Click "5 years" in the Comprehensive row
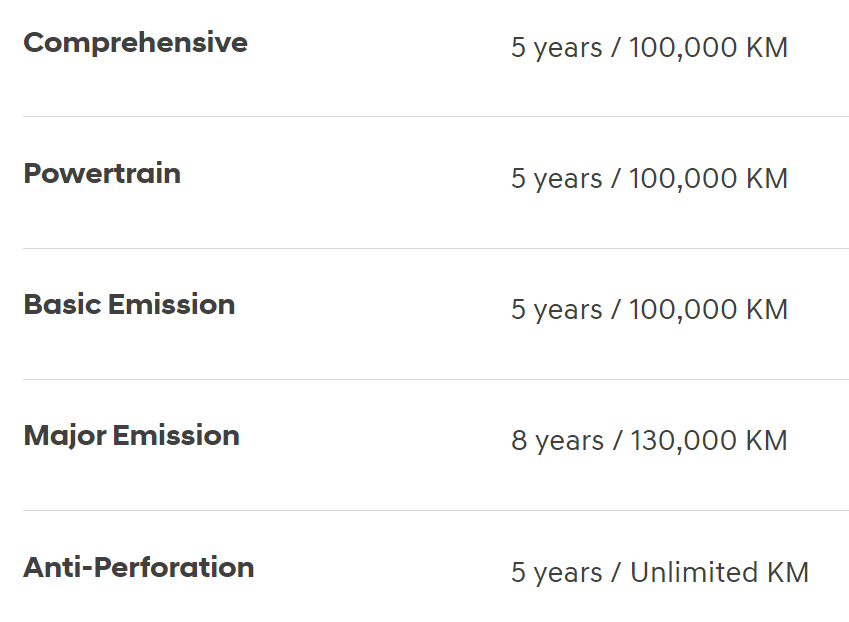 (557, 48)
